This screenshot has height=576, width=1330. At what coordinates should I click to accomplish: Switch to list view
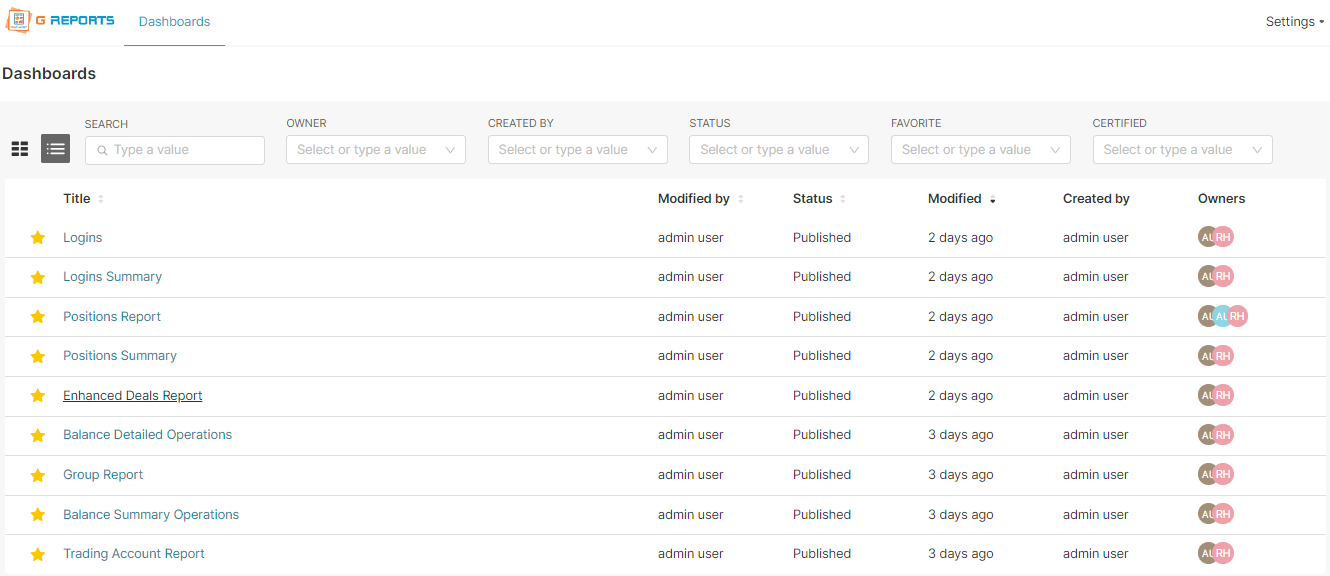(x=55, y=149)
